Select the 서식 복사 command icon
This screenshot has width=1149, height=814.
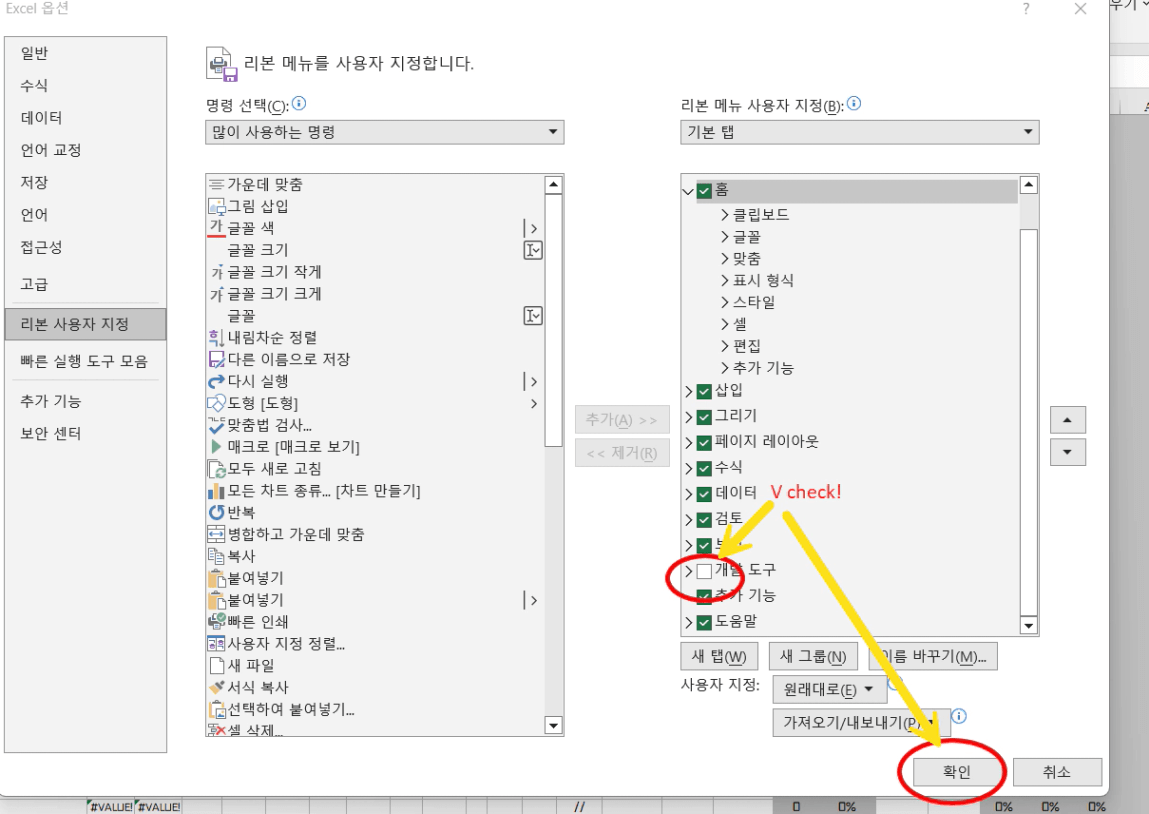(216, 687)
